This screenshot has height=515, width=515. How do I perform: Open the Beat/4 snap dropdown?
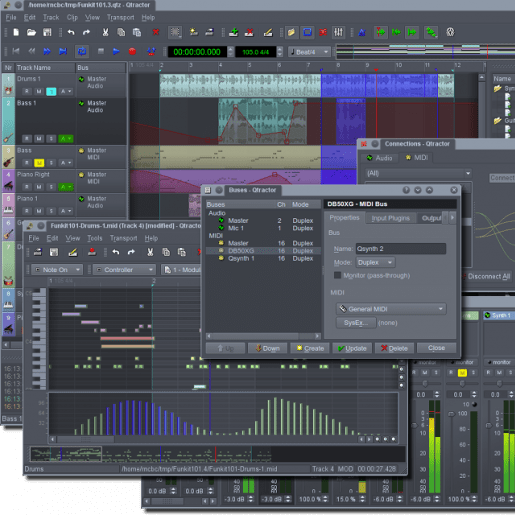pyautogui.click(x=309, y=52)
